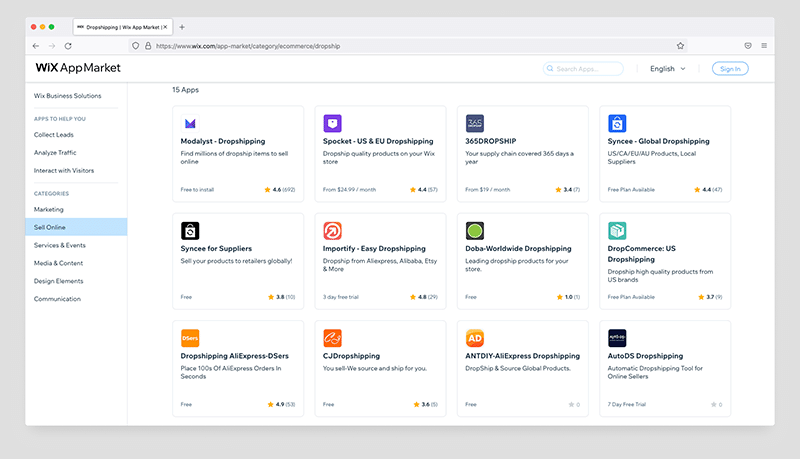Open Wix Business Solutions in sidebar
Image resolution: width=800 pixels, height=459 pixels.
point(67,96)
